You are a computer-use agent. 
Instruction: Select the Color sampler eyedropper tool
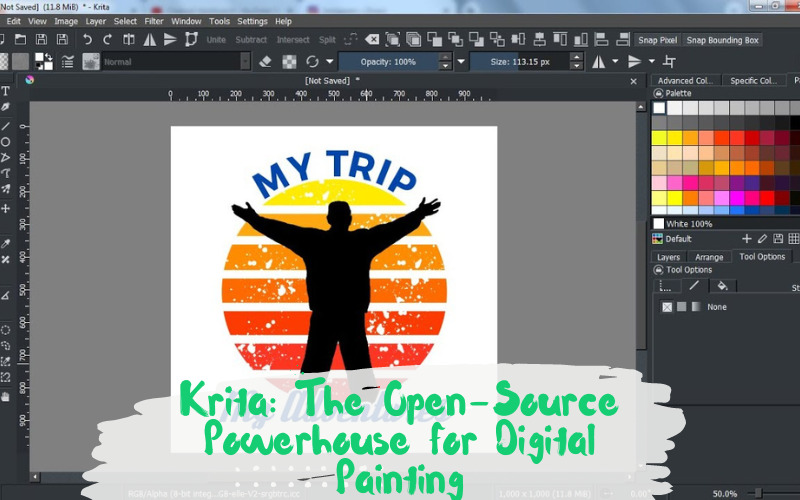tap(6, 243)
